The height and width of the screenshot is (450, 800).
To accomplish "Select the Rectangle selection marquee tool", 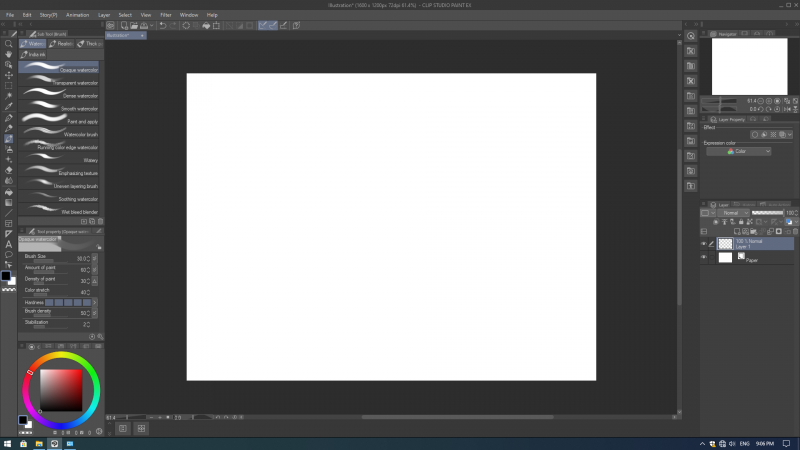I will tap(9, 86).
